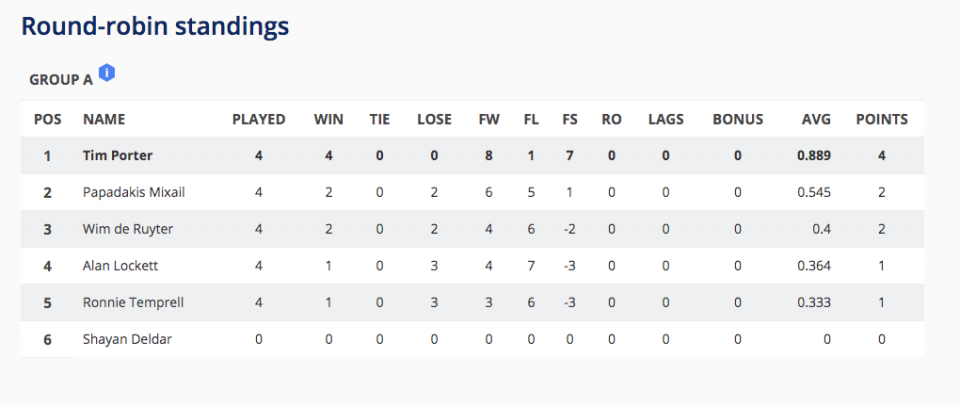The width and height of the screenshot is (960, 407).
Task: Click the FW column header
Action: coord(489,119)
